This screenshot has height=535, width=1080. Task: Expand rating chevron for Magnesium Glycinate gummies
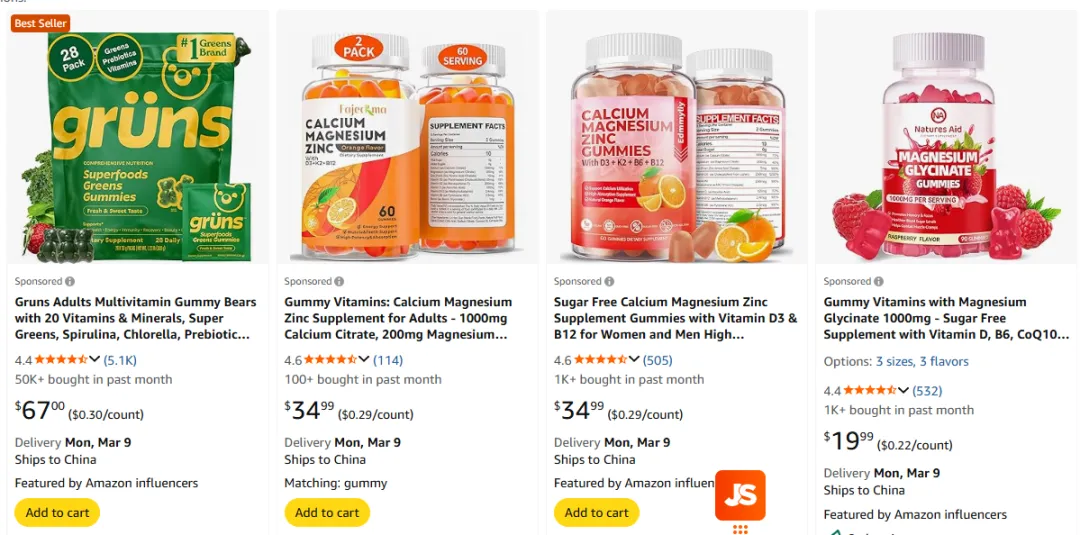(903, 390)
